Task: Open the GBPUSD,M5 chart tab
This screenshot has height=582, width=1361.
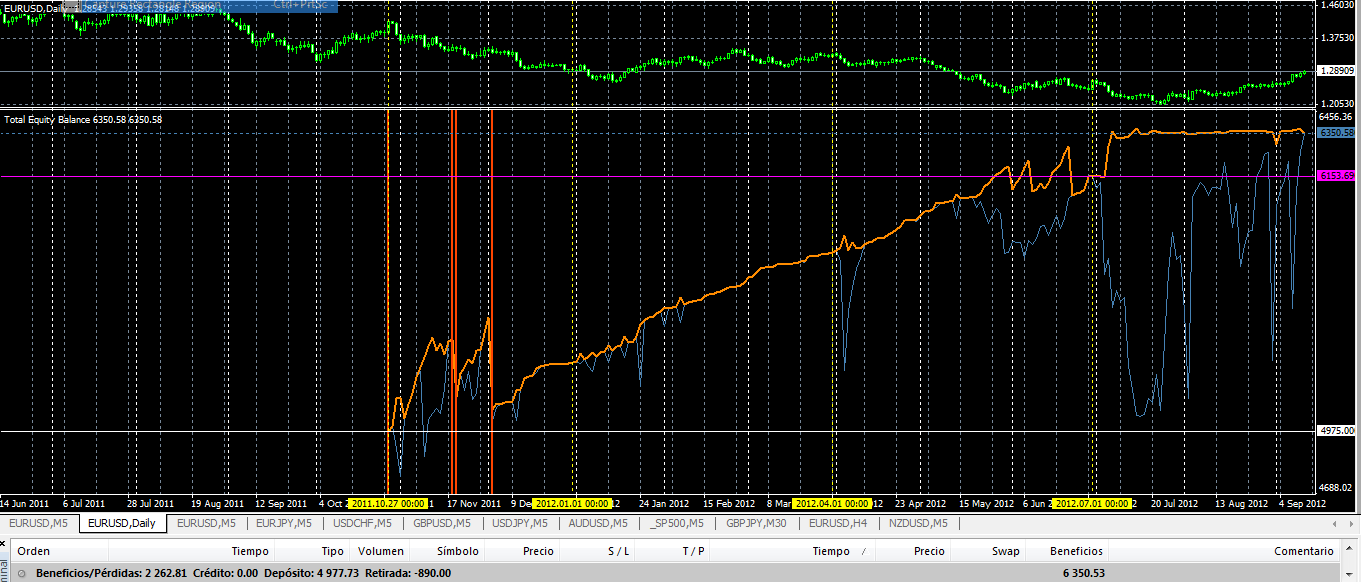Action: [442, 523]
